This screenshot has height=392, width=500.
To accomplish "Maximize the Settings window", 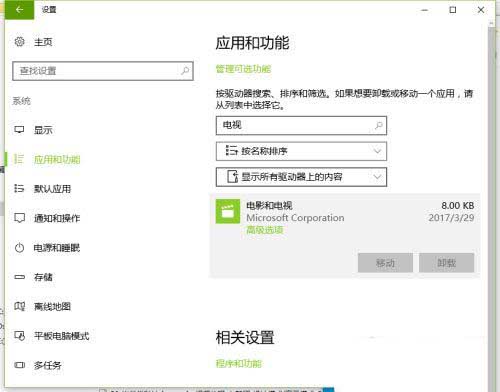I will click(453, 10).
